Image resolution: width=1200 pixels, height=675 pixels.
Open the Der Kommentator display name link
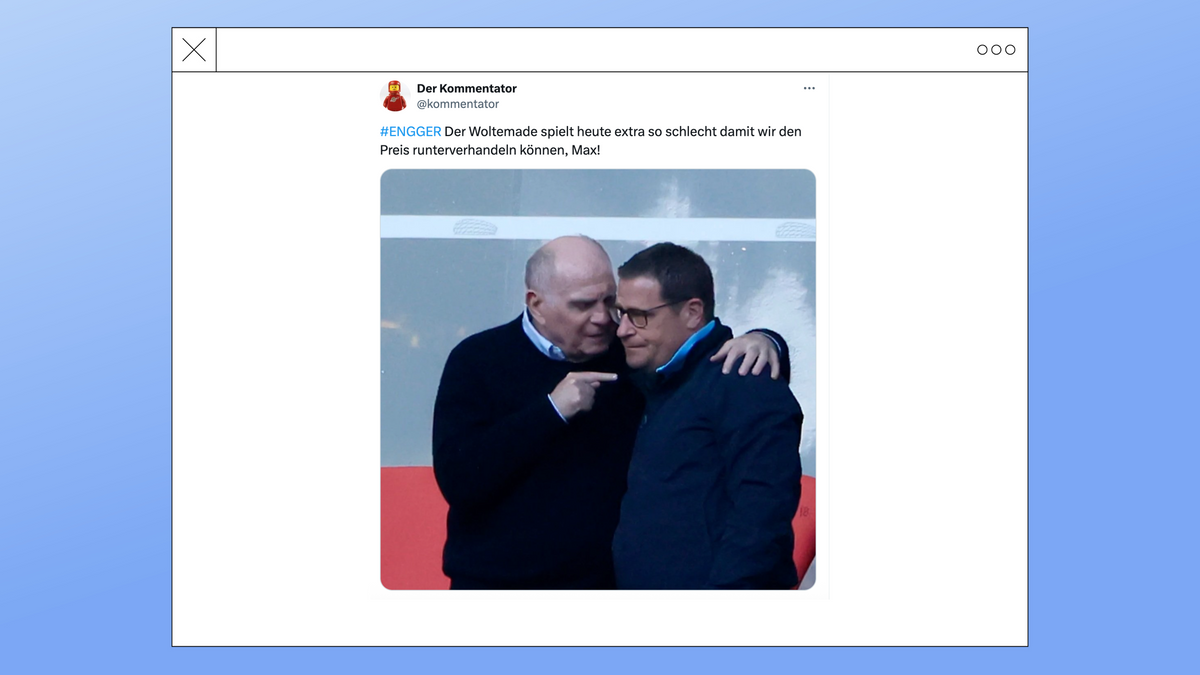pyautogui.click(x=467, y=88)
